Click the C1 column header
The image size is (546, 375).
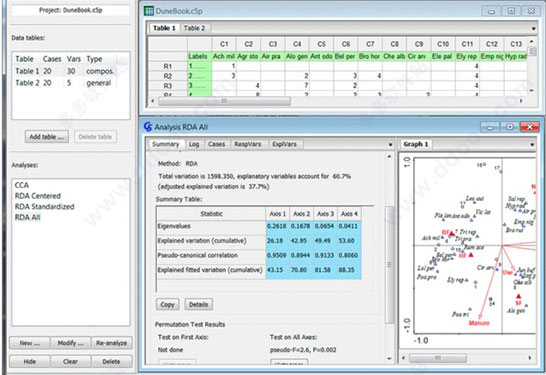point(224,44)
